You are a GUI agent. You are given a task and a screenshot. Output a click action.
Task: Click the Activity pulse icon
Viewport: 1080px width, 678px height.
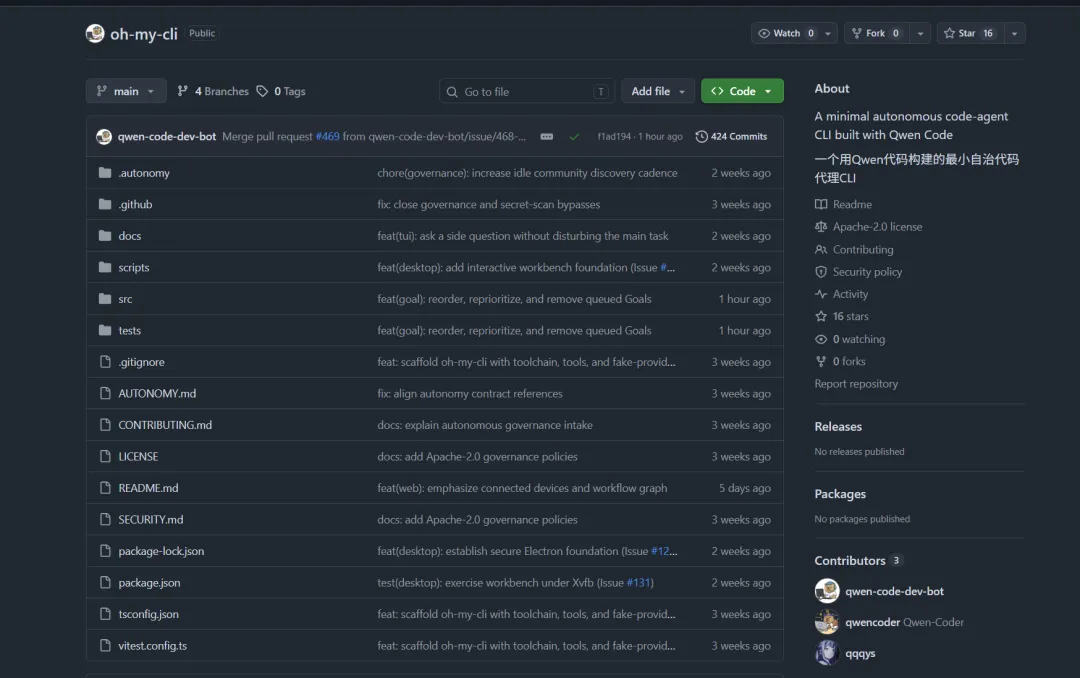click(821, 294)
